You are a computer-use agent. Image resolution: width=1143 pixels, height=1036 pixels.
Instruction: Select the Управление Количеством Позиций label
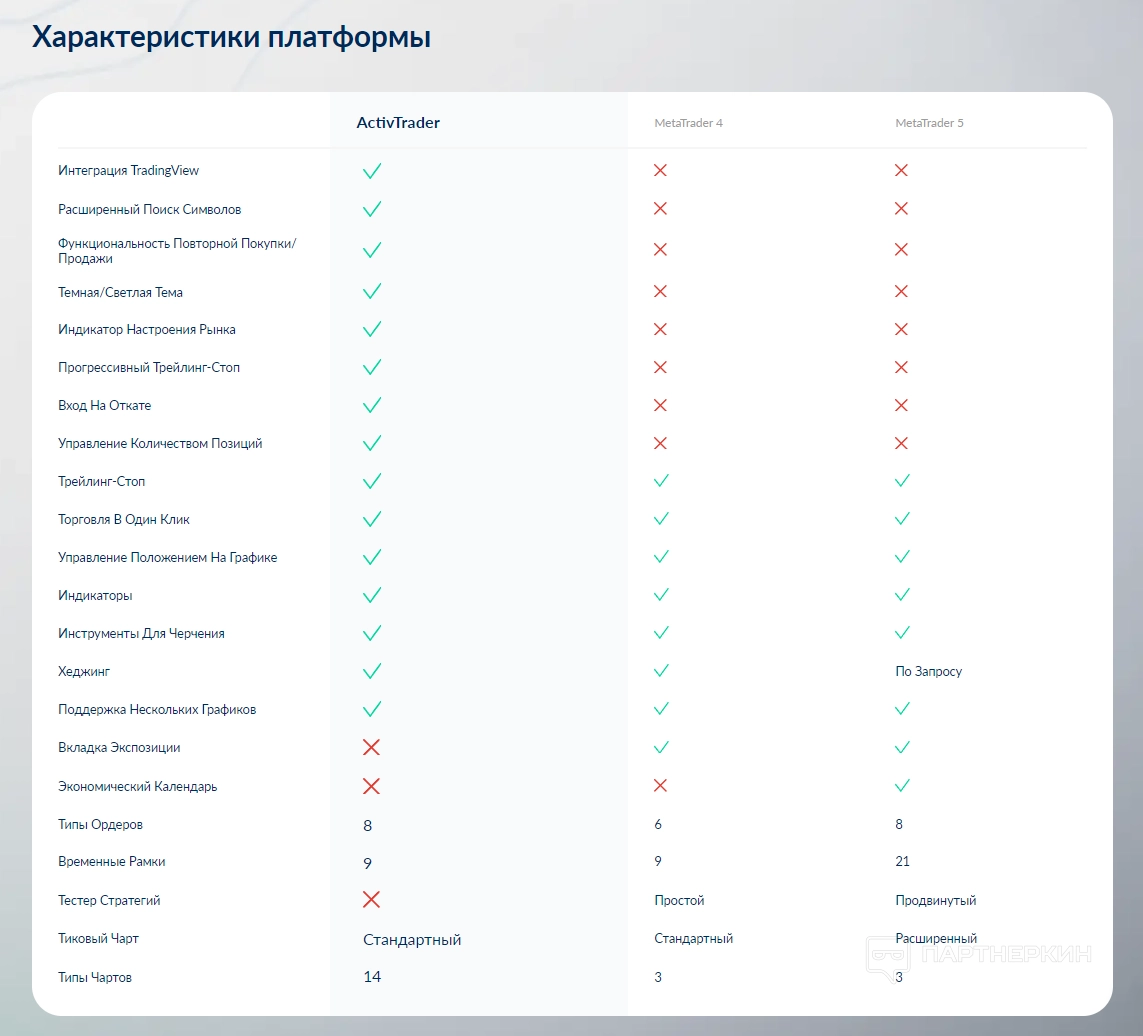click(x=160, y=443)
